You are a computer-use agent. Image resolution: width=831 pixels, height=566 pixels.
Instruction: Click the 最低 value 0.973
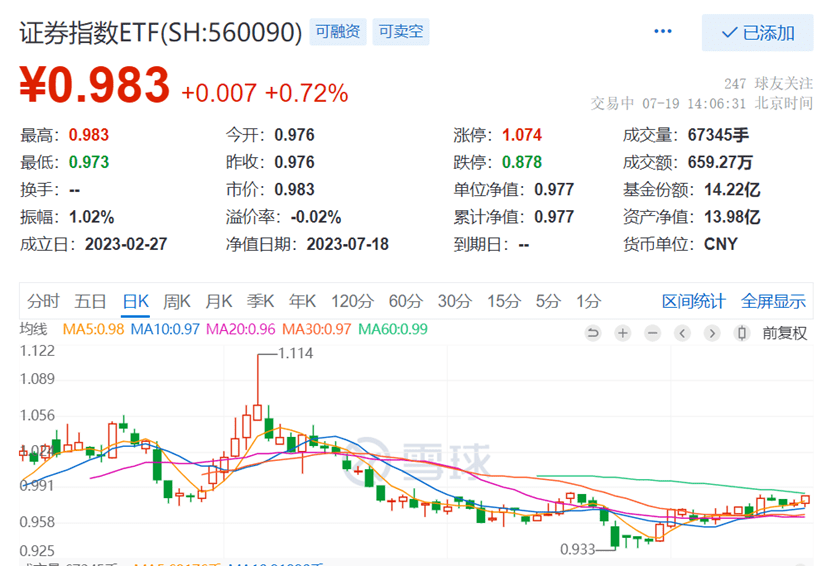(89, 162)
